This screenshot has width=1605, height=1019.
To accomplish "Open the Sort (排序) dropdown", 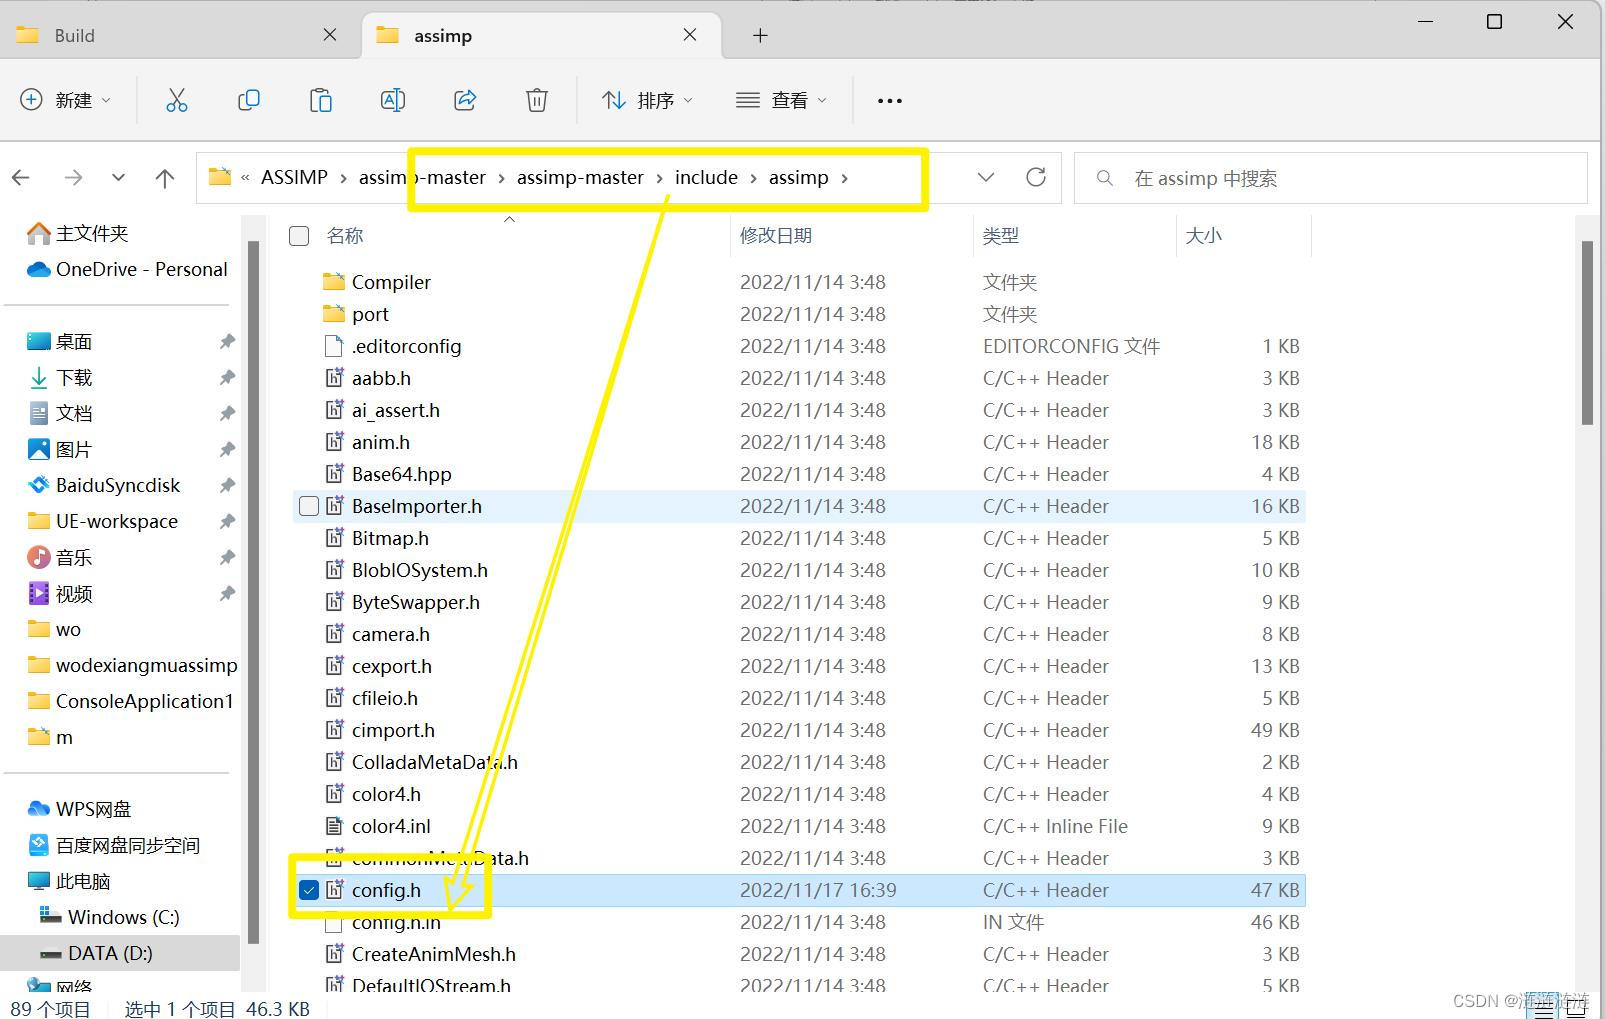I will pos(647,100).
